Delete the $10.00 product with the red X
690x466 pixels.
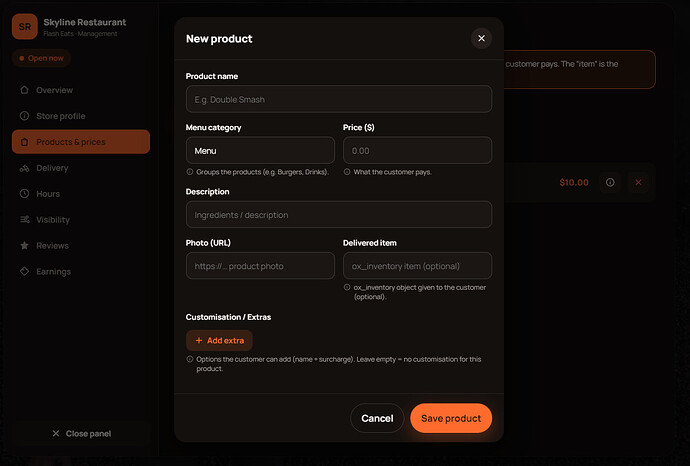click(x=638, y=182)
